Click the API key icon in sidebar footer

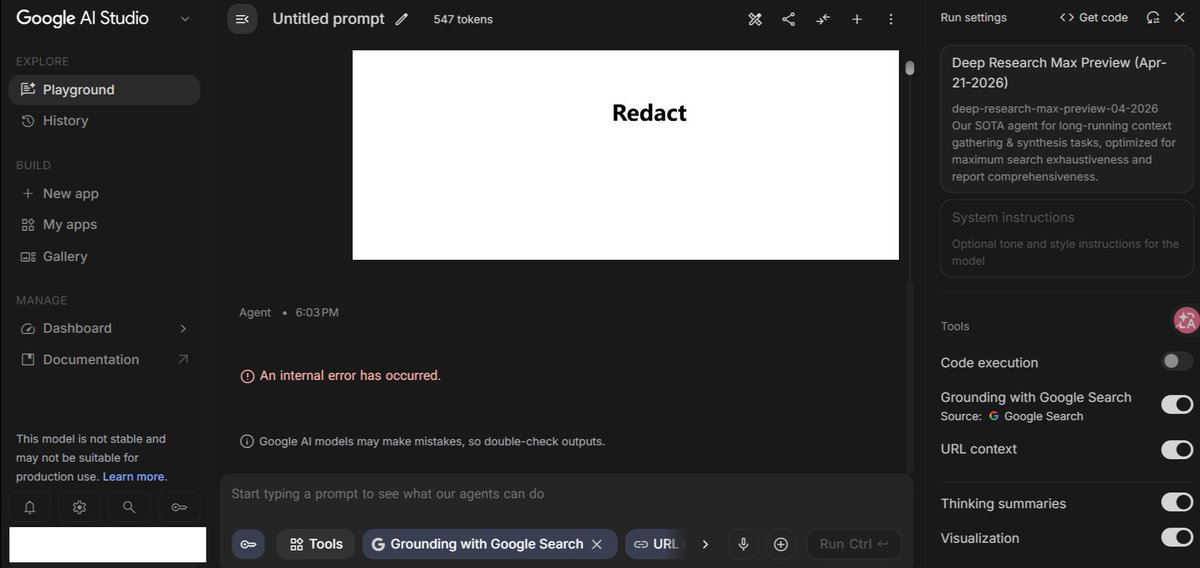tap(179, 507)
